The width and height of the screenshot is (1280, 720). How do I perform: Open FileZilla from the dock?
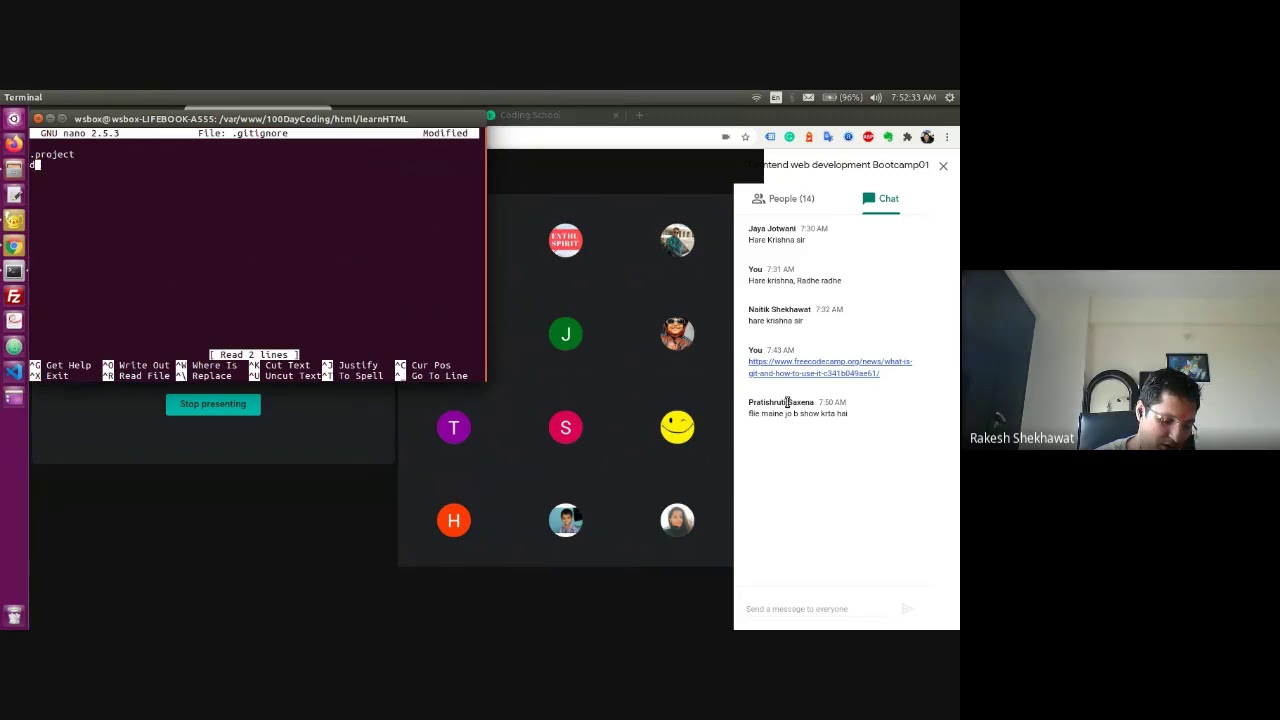[x=14, y=296]
